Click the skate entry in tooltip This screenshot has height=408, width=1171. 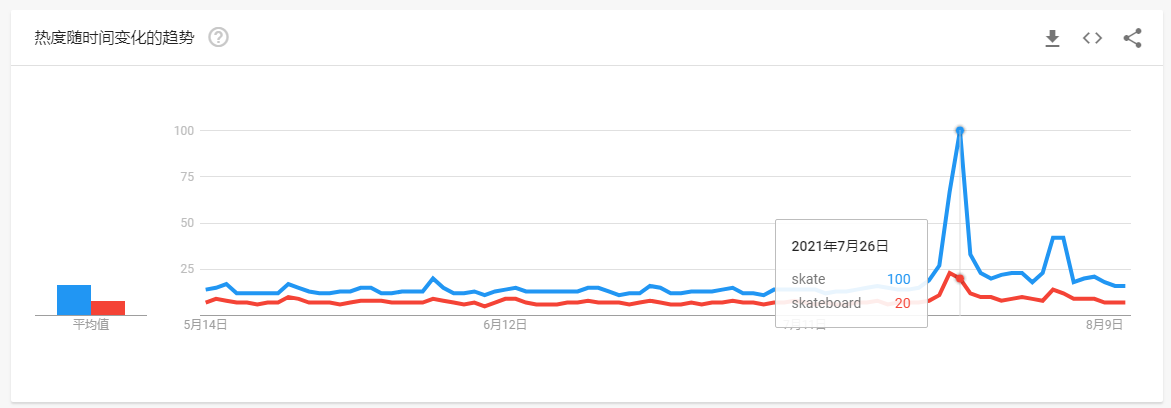(x=809, y=279)
